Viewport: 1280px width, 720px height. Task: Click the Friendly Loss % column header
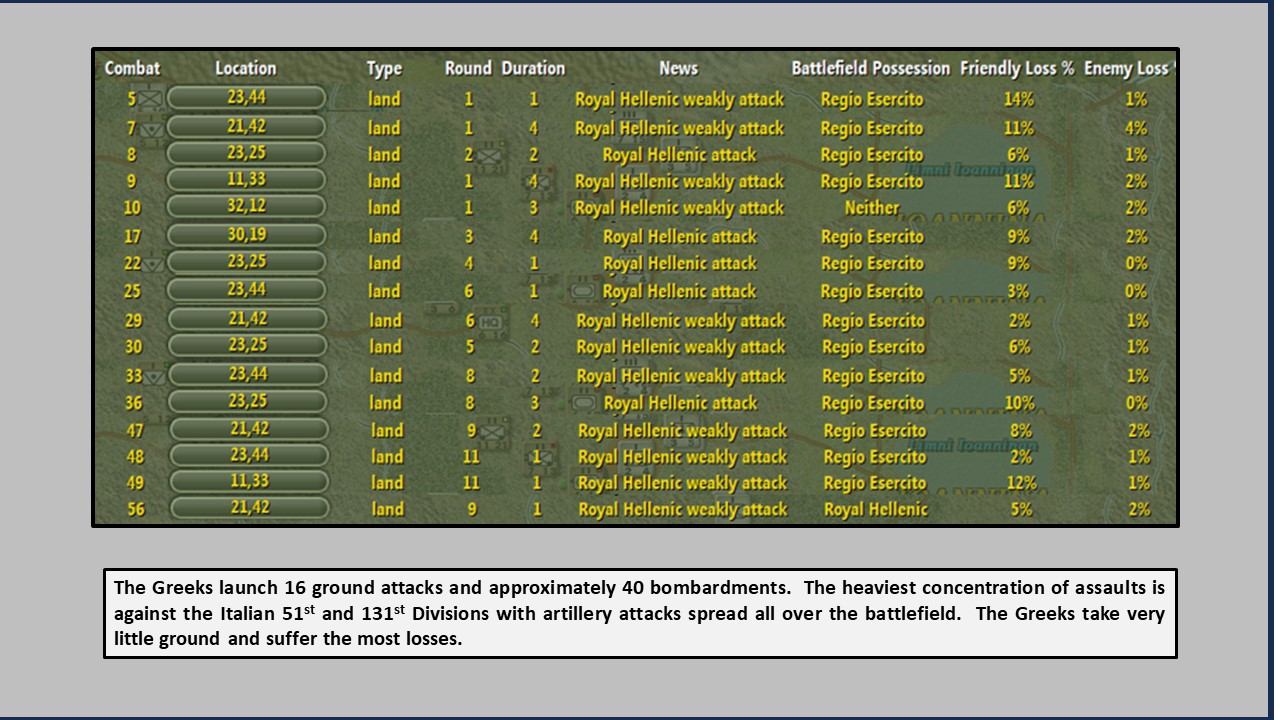1017,68
